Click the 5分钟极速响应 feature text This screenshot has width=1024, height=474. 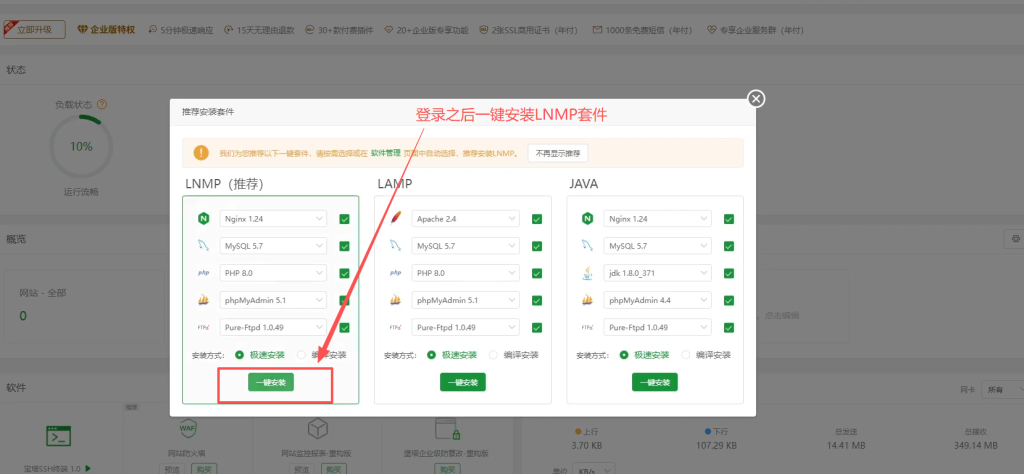(x=187, y=30)
